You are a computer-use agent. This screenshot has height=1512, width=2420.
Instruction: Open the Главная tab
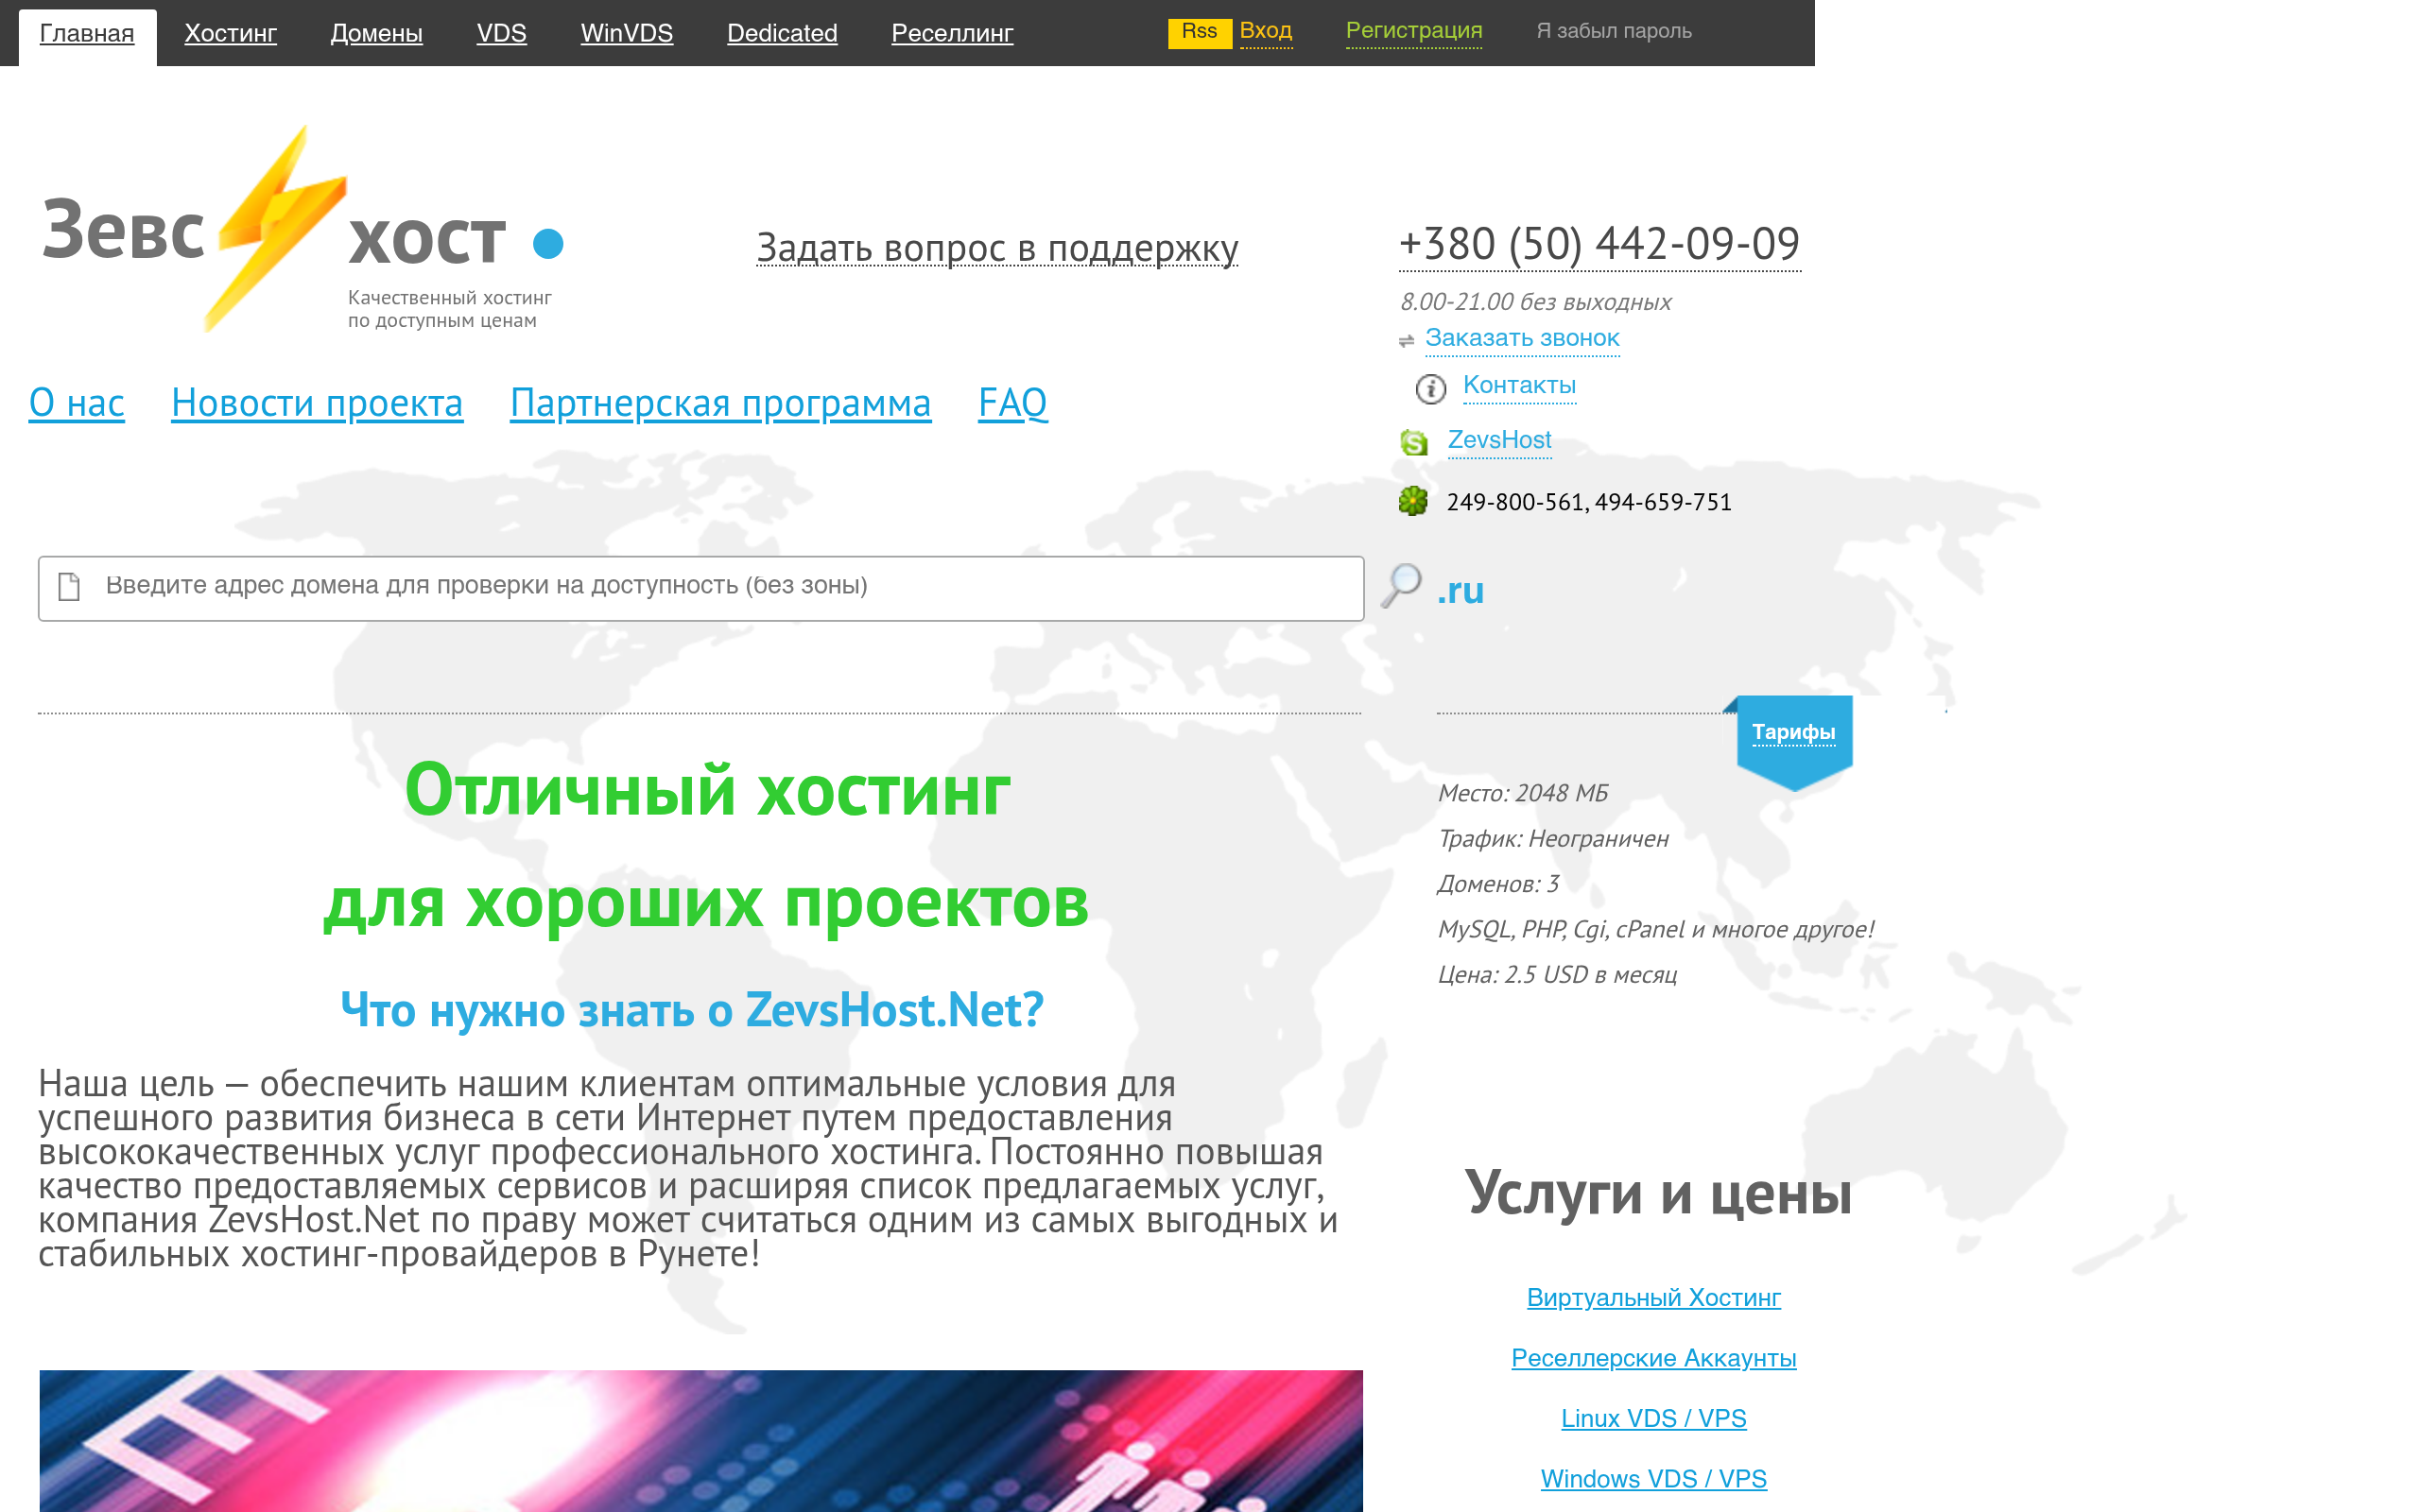[x=87, y=34]
